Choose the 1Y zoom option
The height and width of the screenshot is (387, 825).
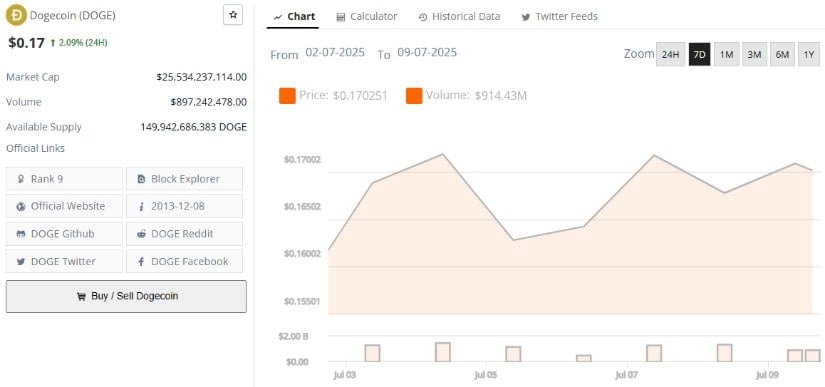click(x=809, y=54)
